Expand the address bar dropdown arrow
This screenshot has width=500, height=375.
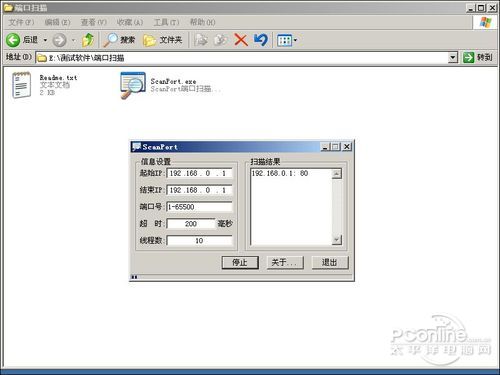click(x=452, y=58)
